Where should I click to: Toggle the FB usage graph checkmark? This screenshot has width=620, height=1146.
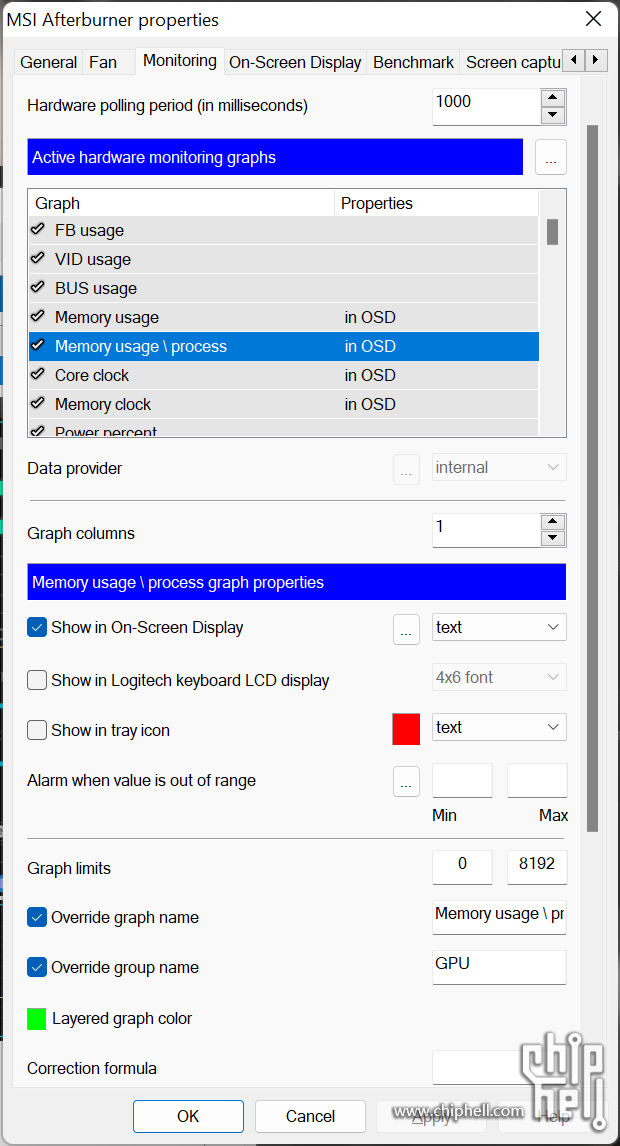(x=37, y=229)
